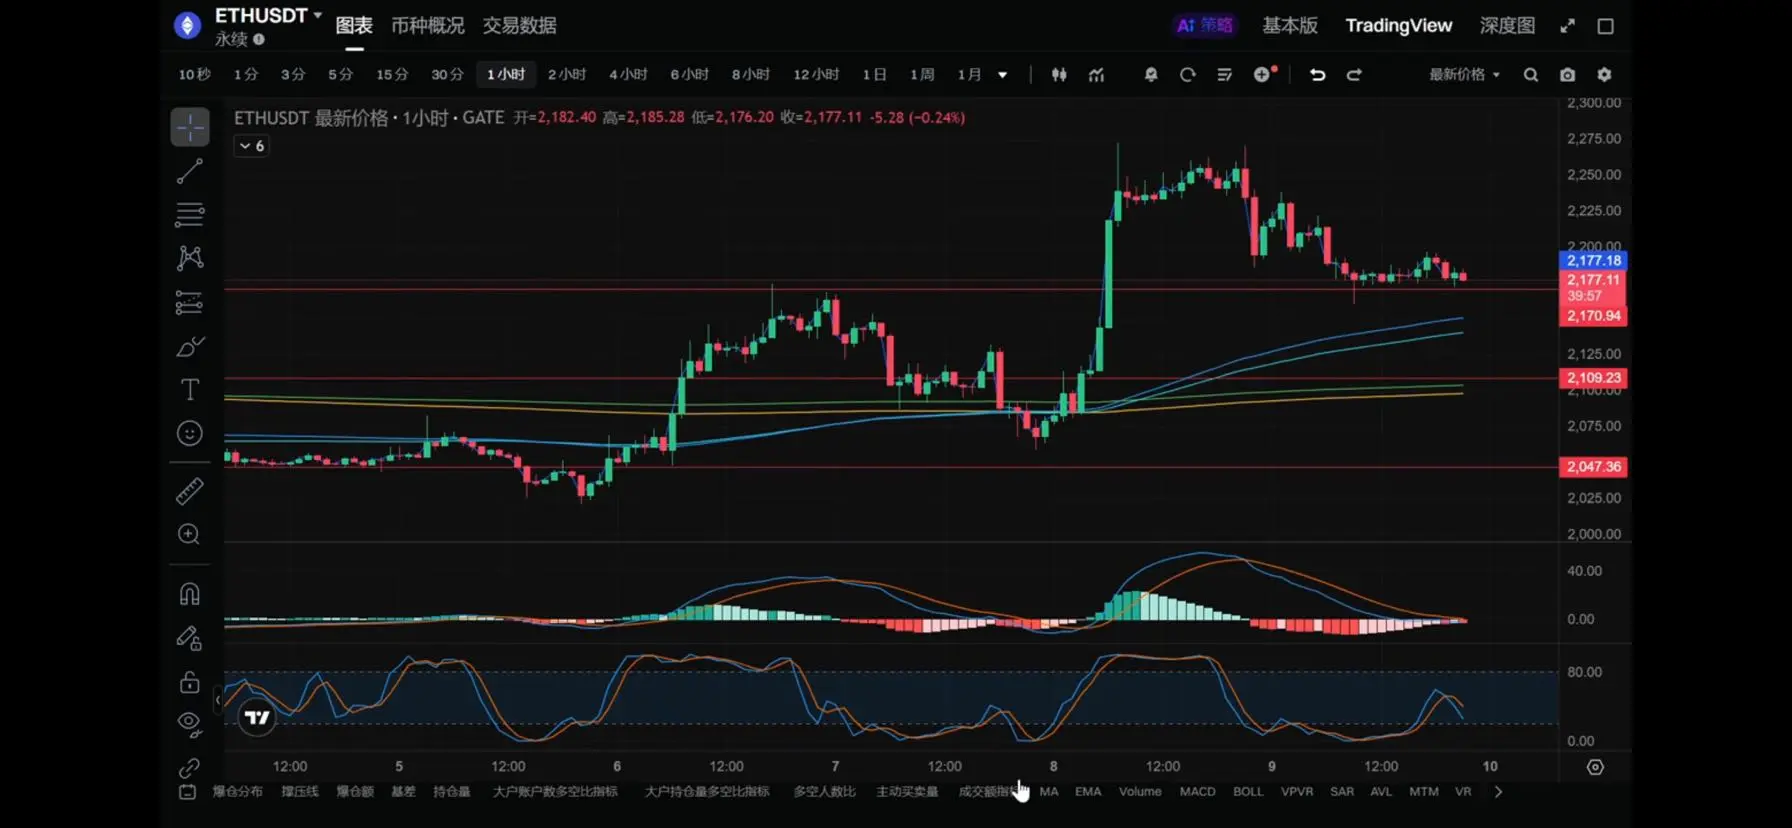Select the 15分 timeframe
Viewport: 1792px width, 828px height.
coord(392,75)
